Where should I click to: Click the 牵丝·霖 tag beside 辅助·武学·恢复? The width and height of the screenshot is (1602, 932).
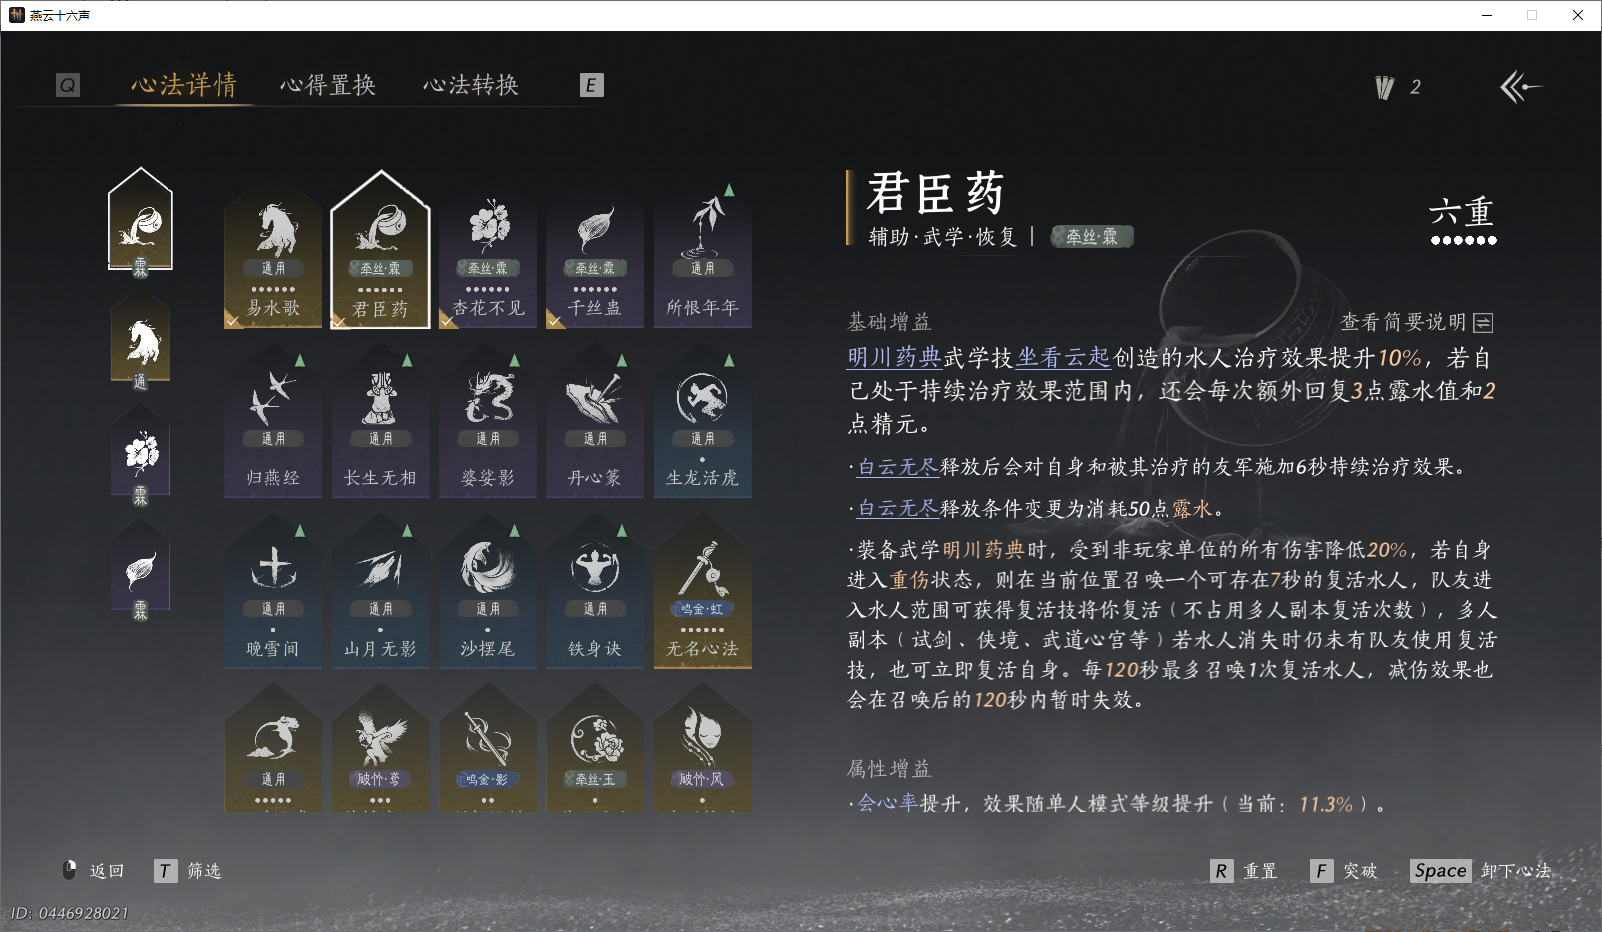[1092, 237]
